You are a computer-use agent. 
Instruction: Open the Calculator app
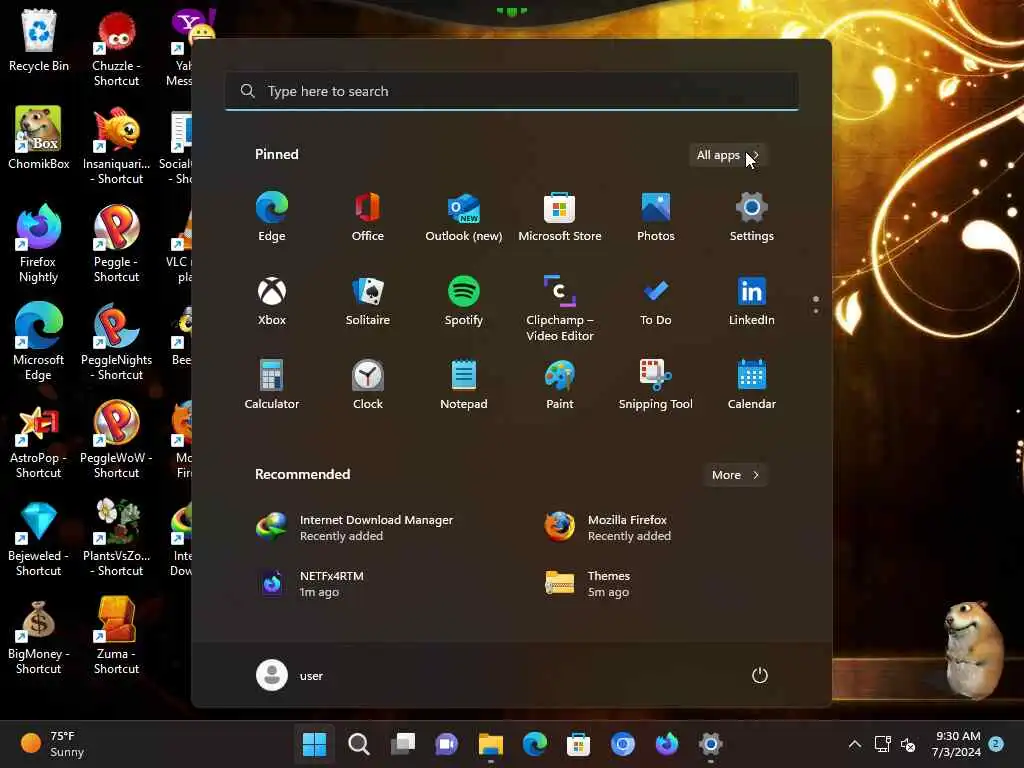(272, 385)
